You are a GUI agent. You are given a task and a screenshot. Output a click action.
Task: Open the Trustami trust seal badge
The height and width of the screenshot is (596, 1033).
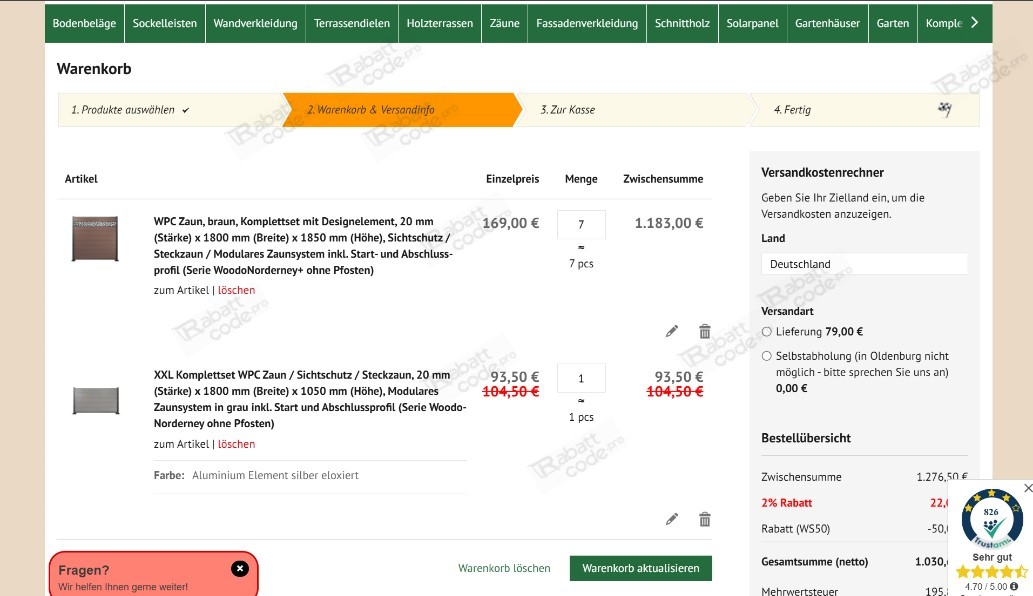[x=991, y=519]
